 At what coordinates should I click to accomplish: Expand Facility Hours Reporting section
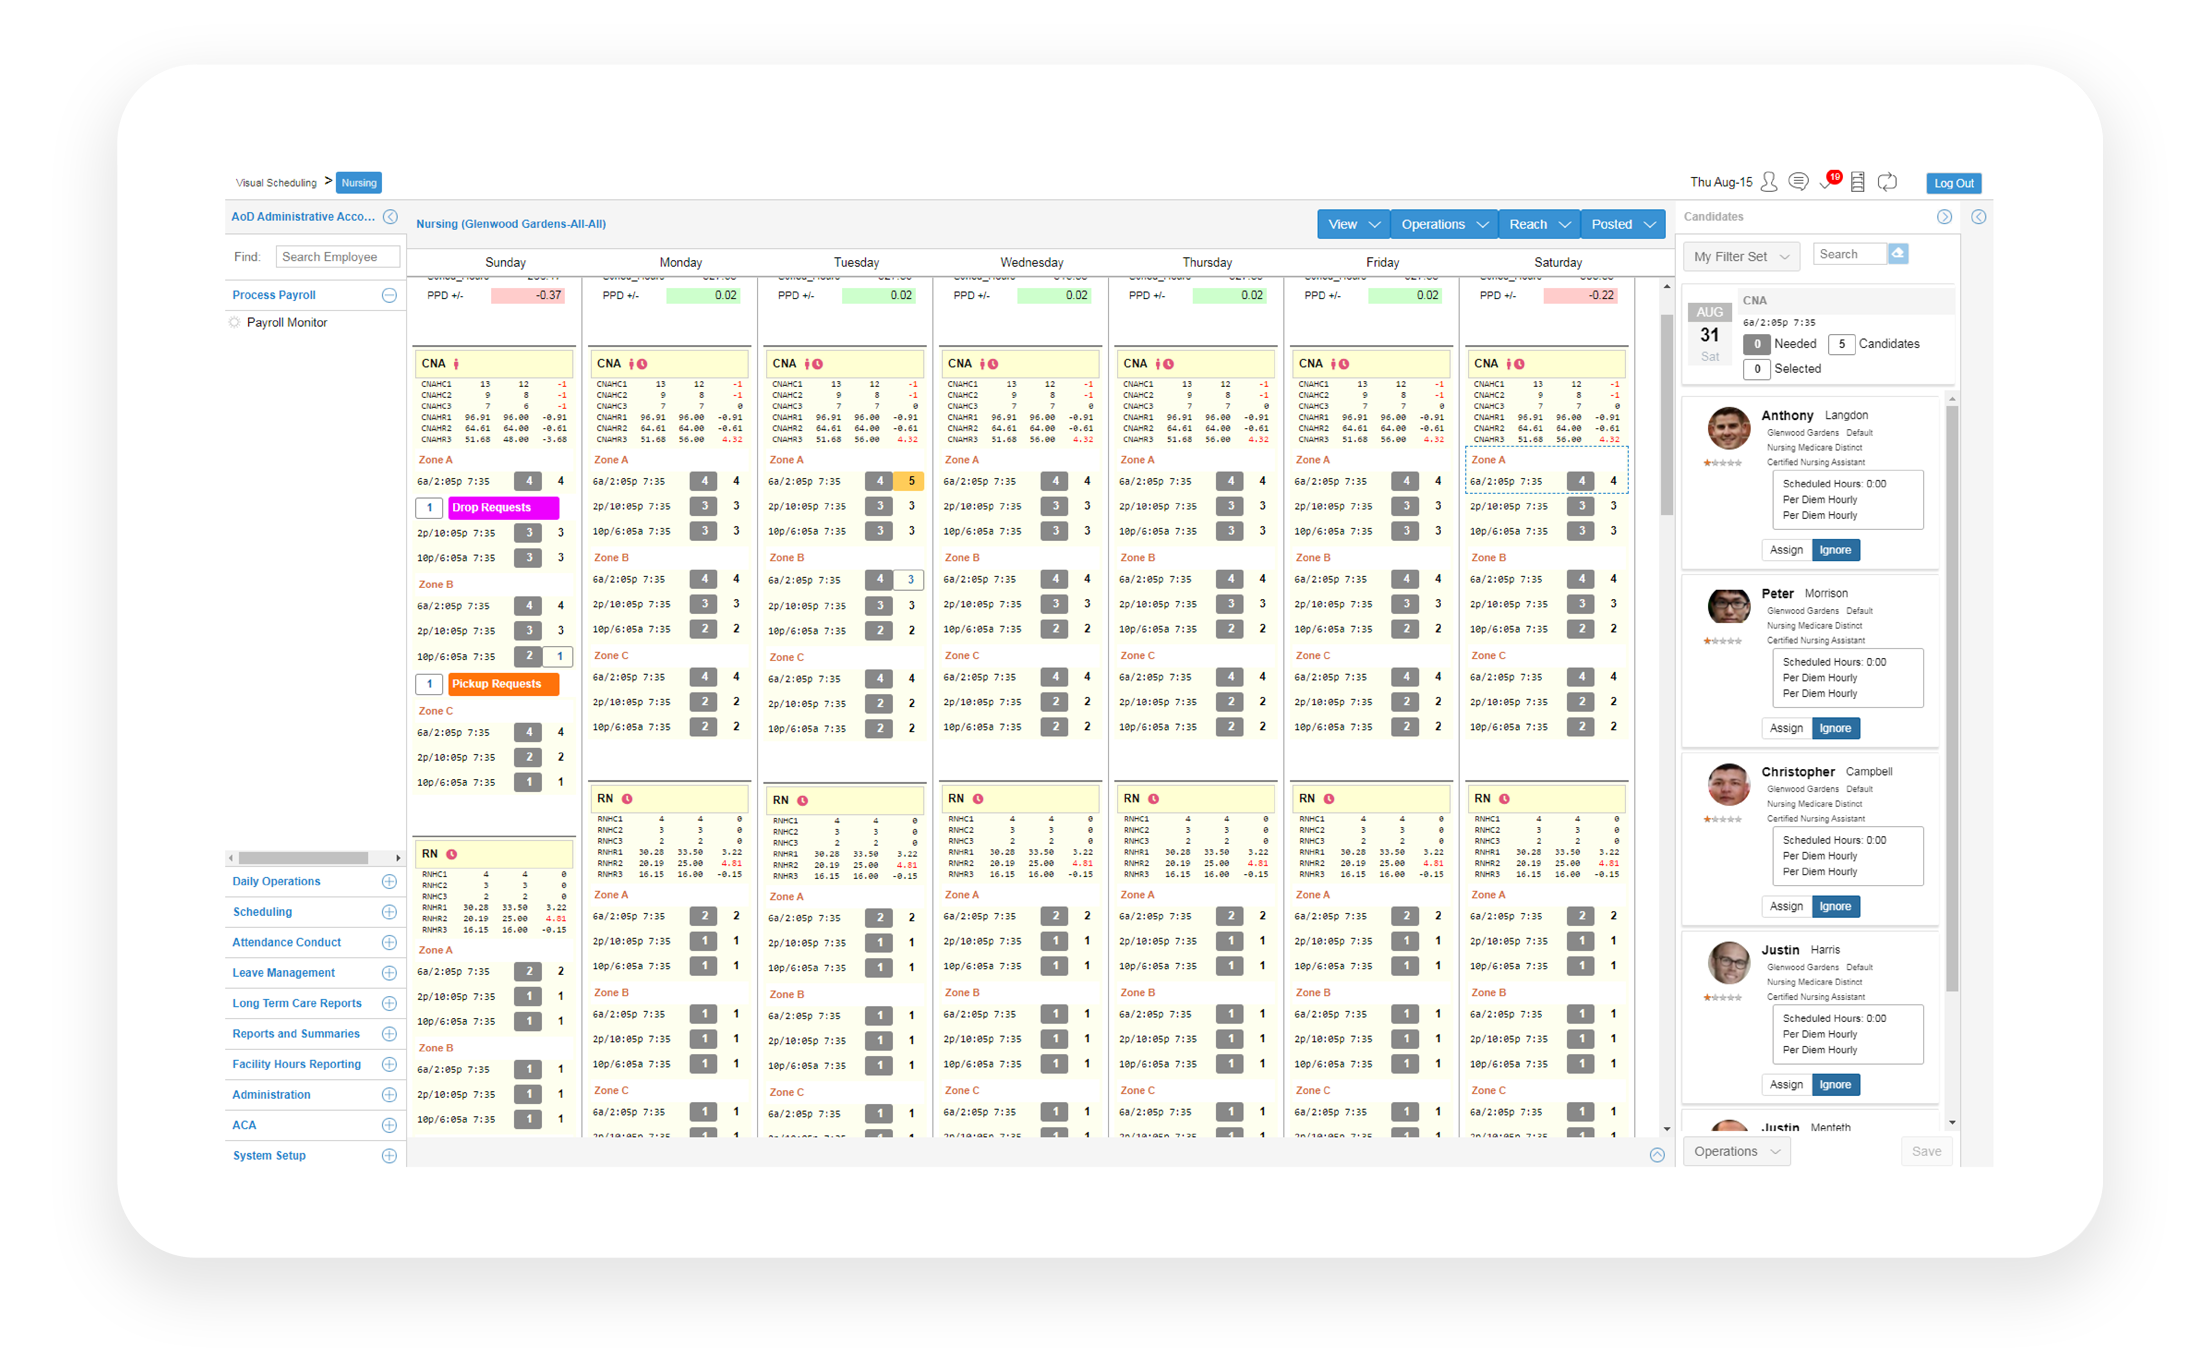pyautogui.click(x=389, y=1065)
